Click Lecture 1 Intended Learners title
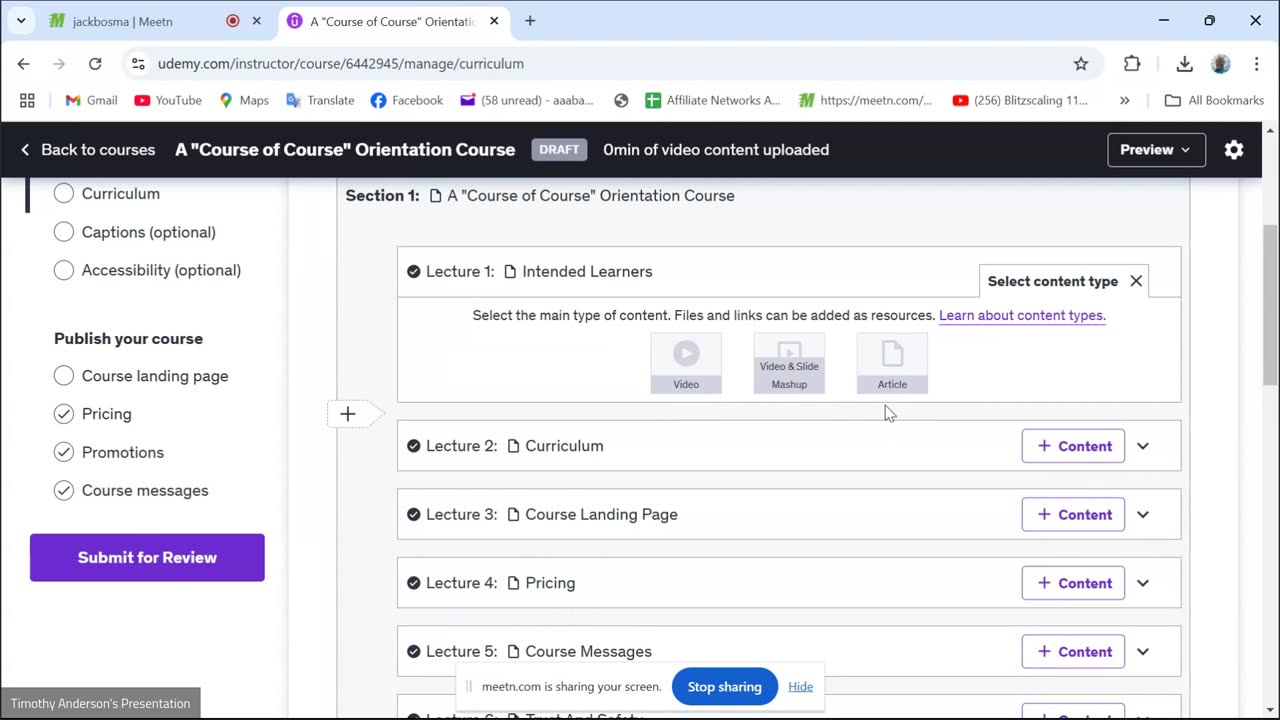 (x=587, y=272)
